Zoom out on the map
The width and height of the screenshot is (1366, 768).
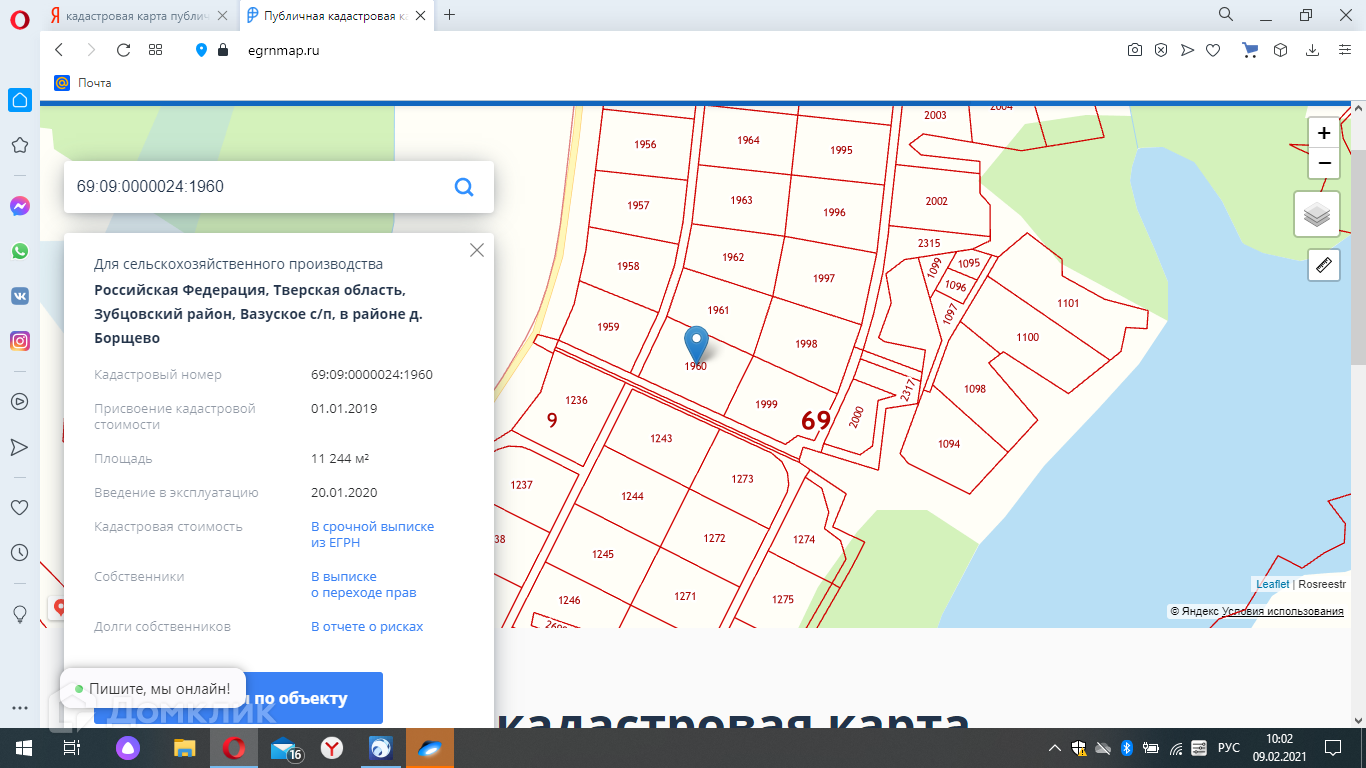[1324, 162]
